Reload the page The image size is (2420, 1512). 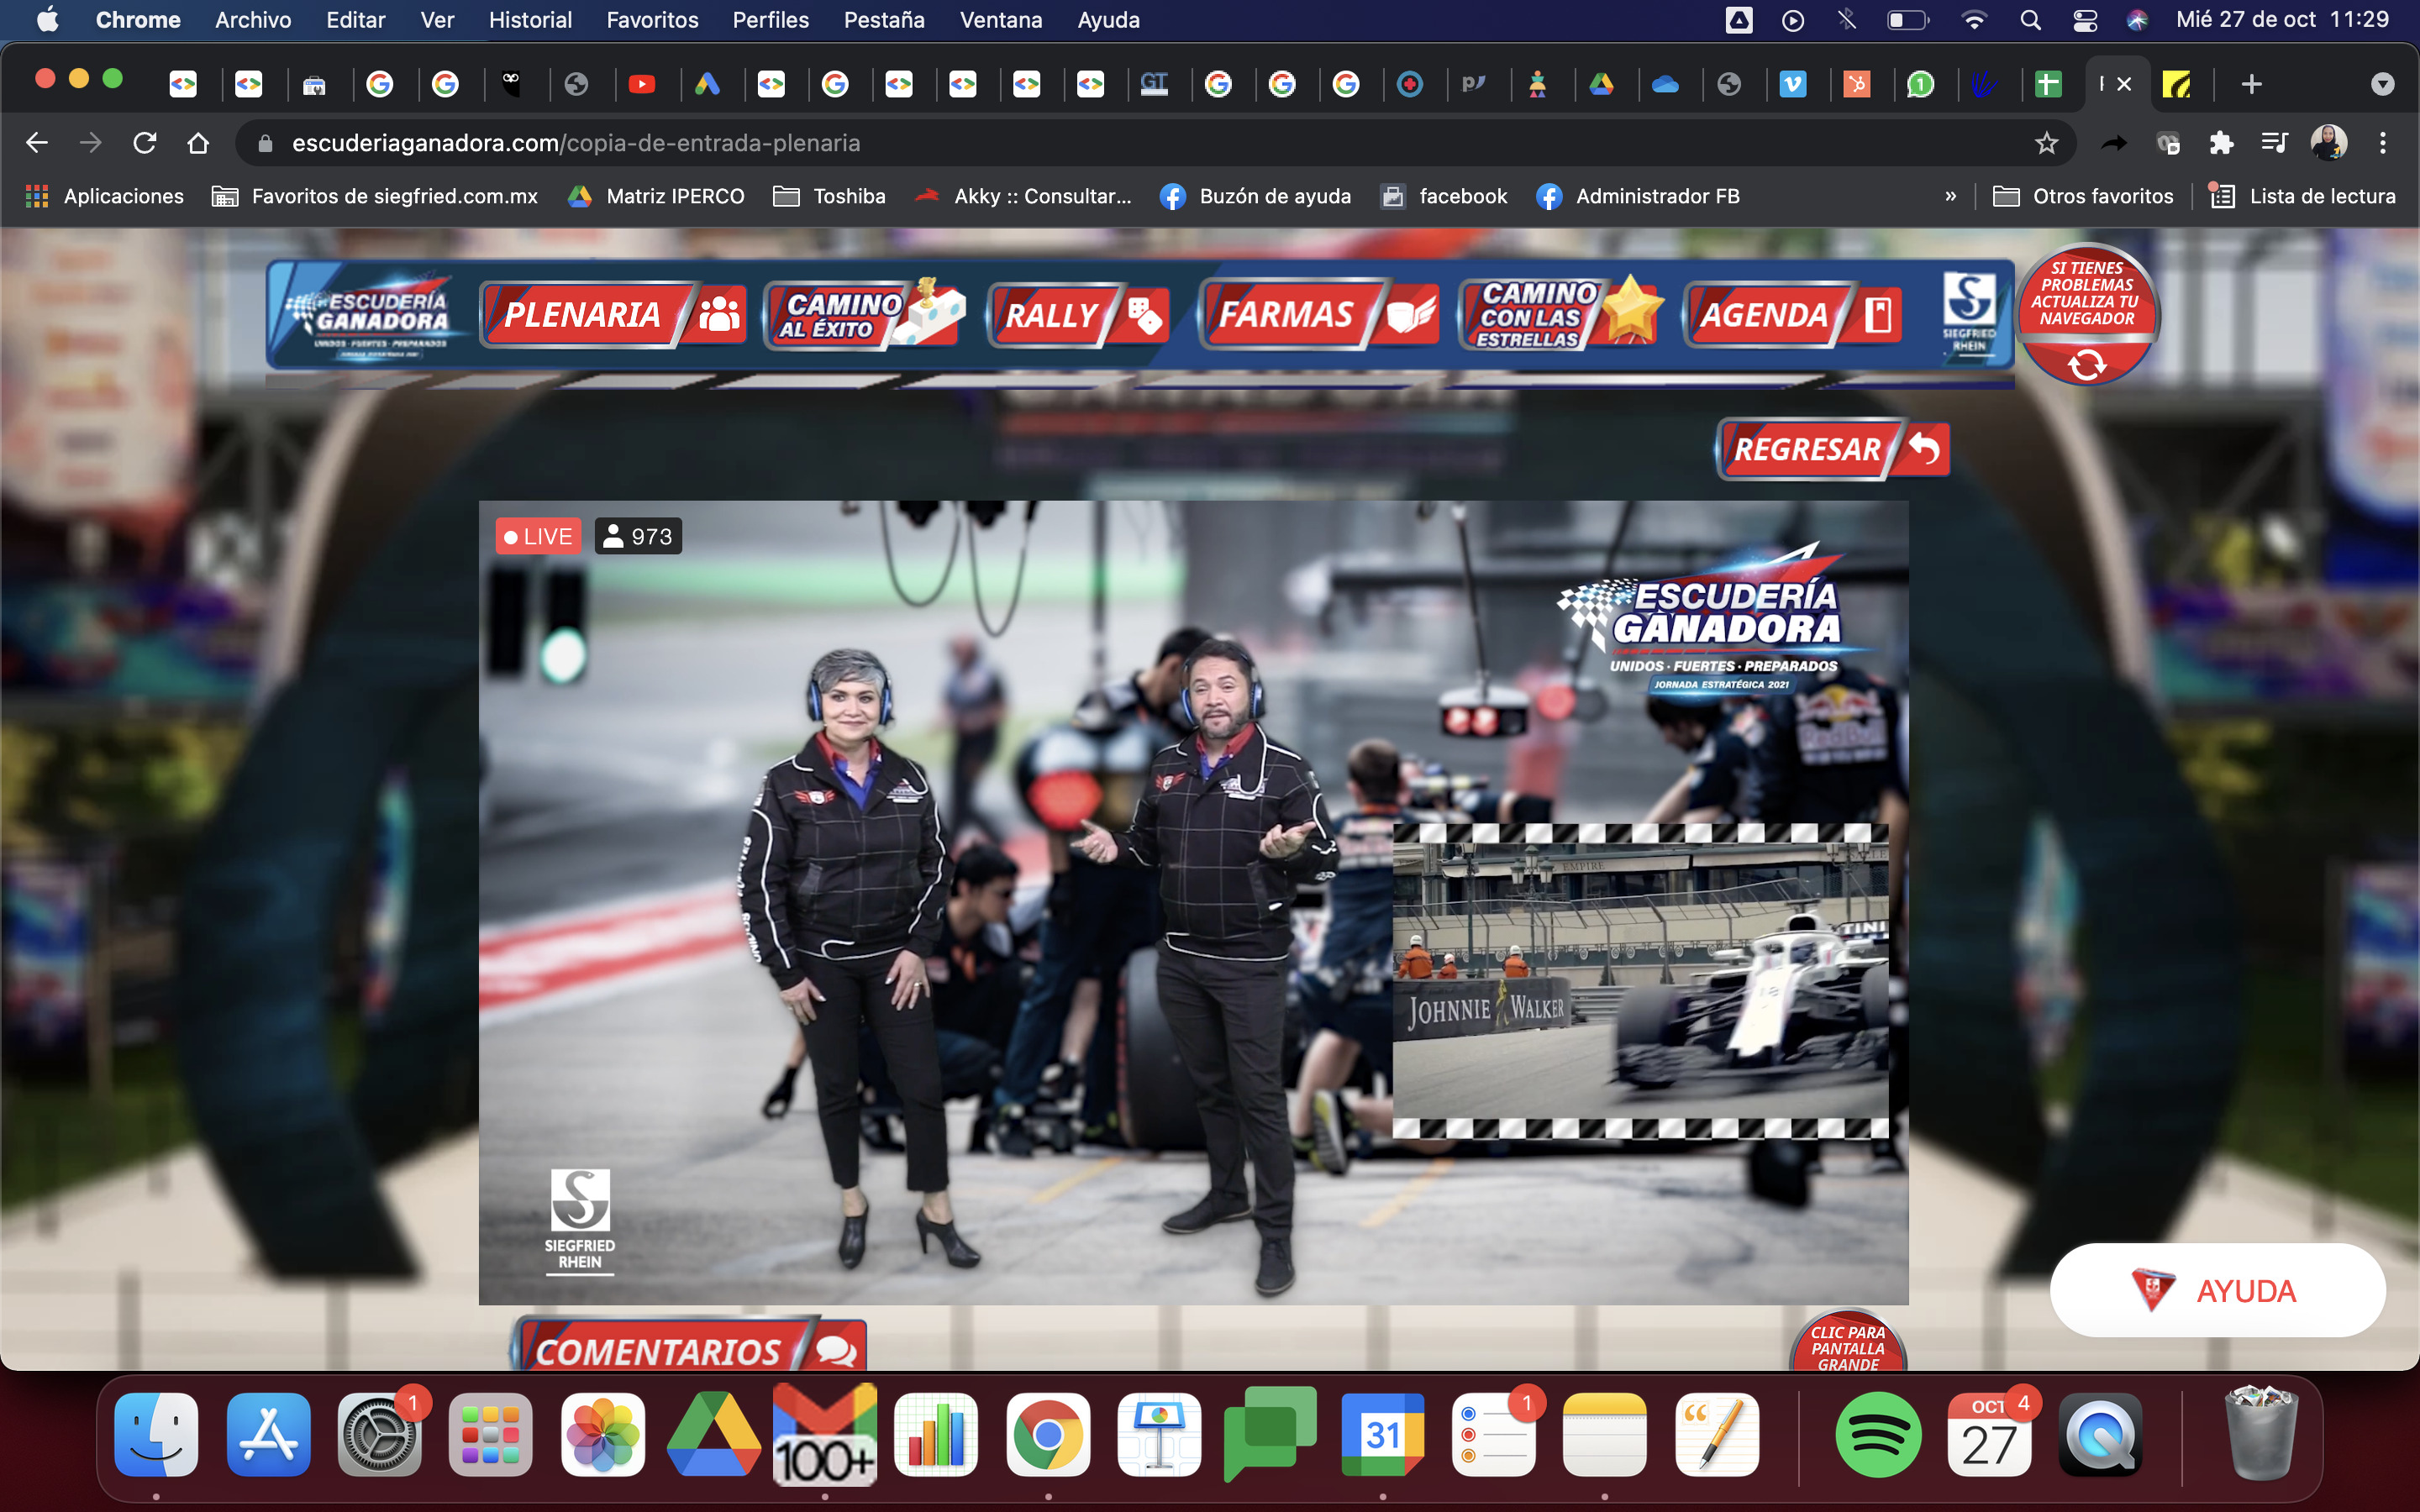[x=145, y=143]
